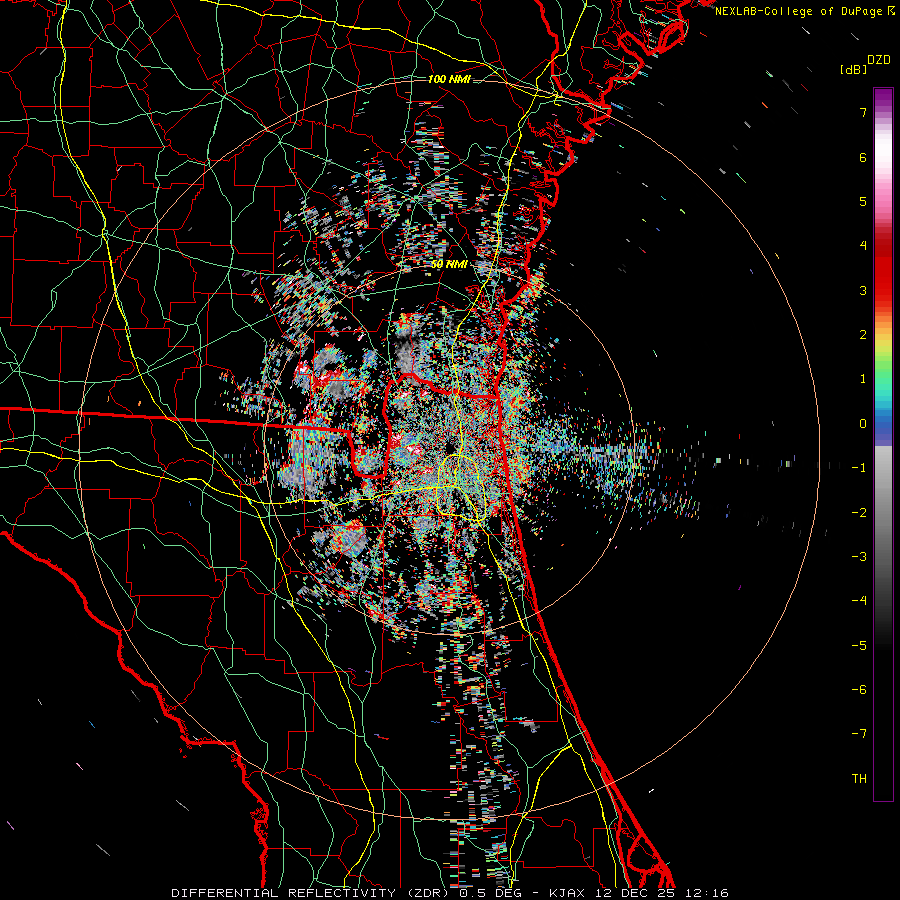Click the -7 value on ZDR scale

click(859, 734)
